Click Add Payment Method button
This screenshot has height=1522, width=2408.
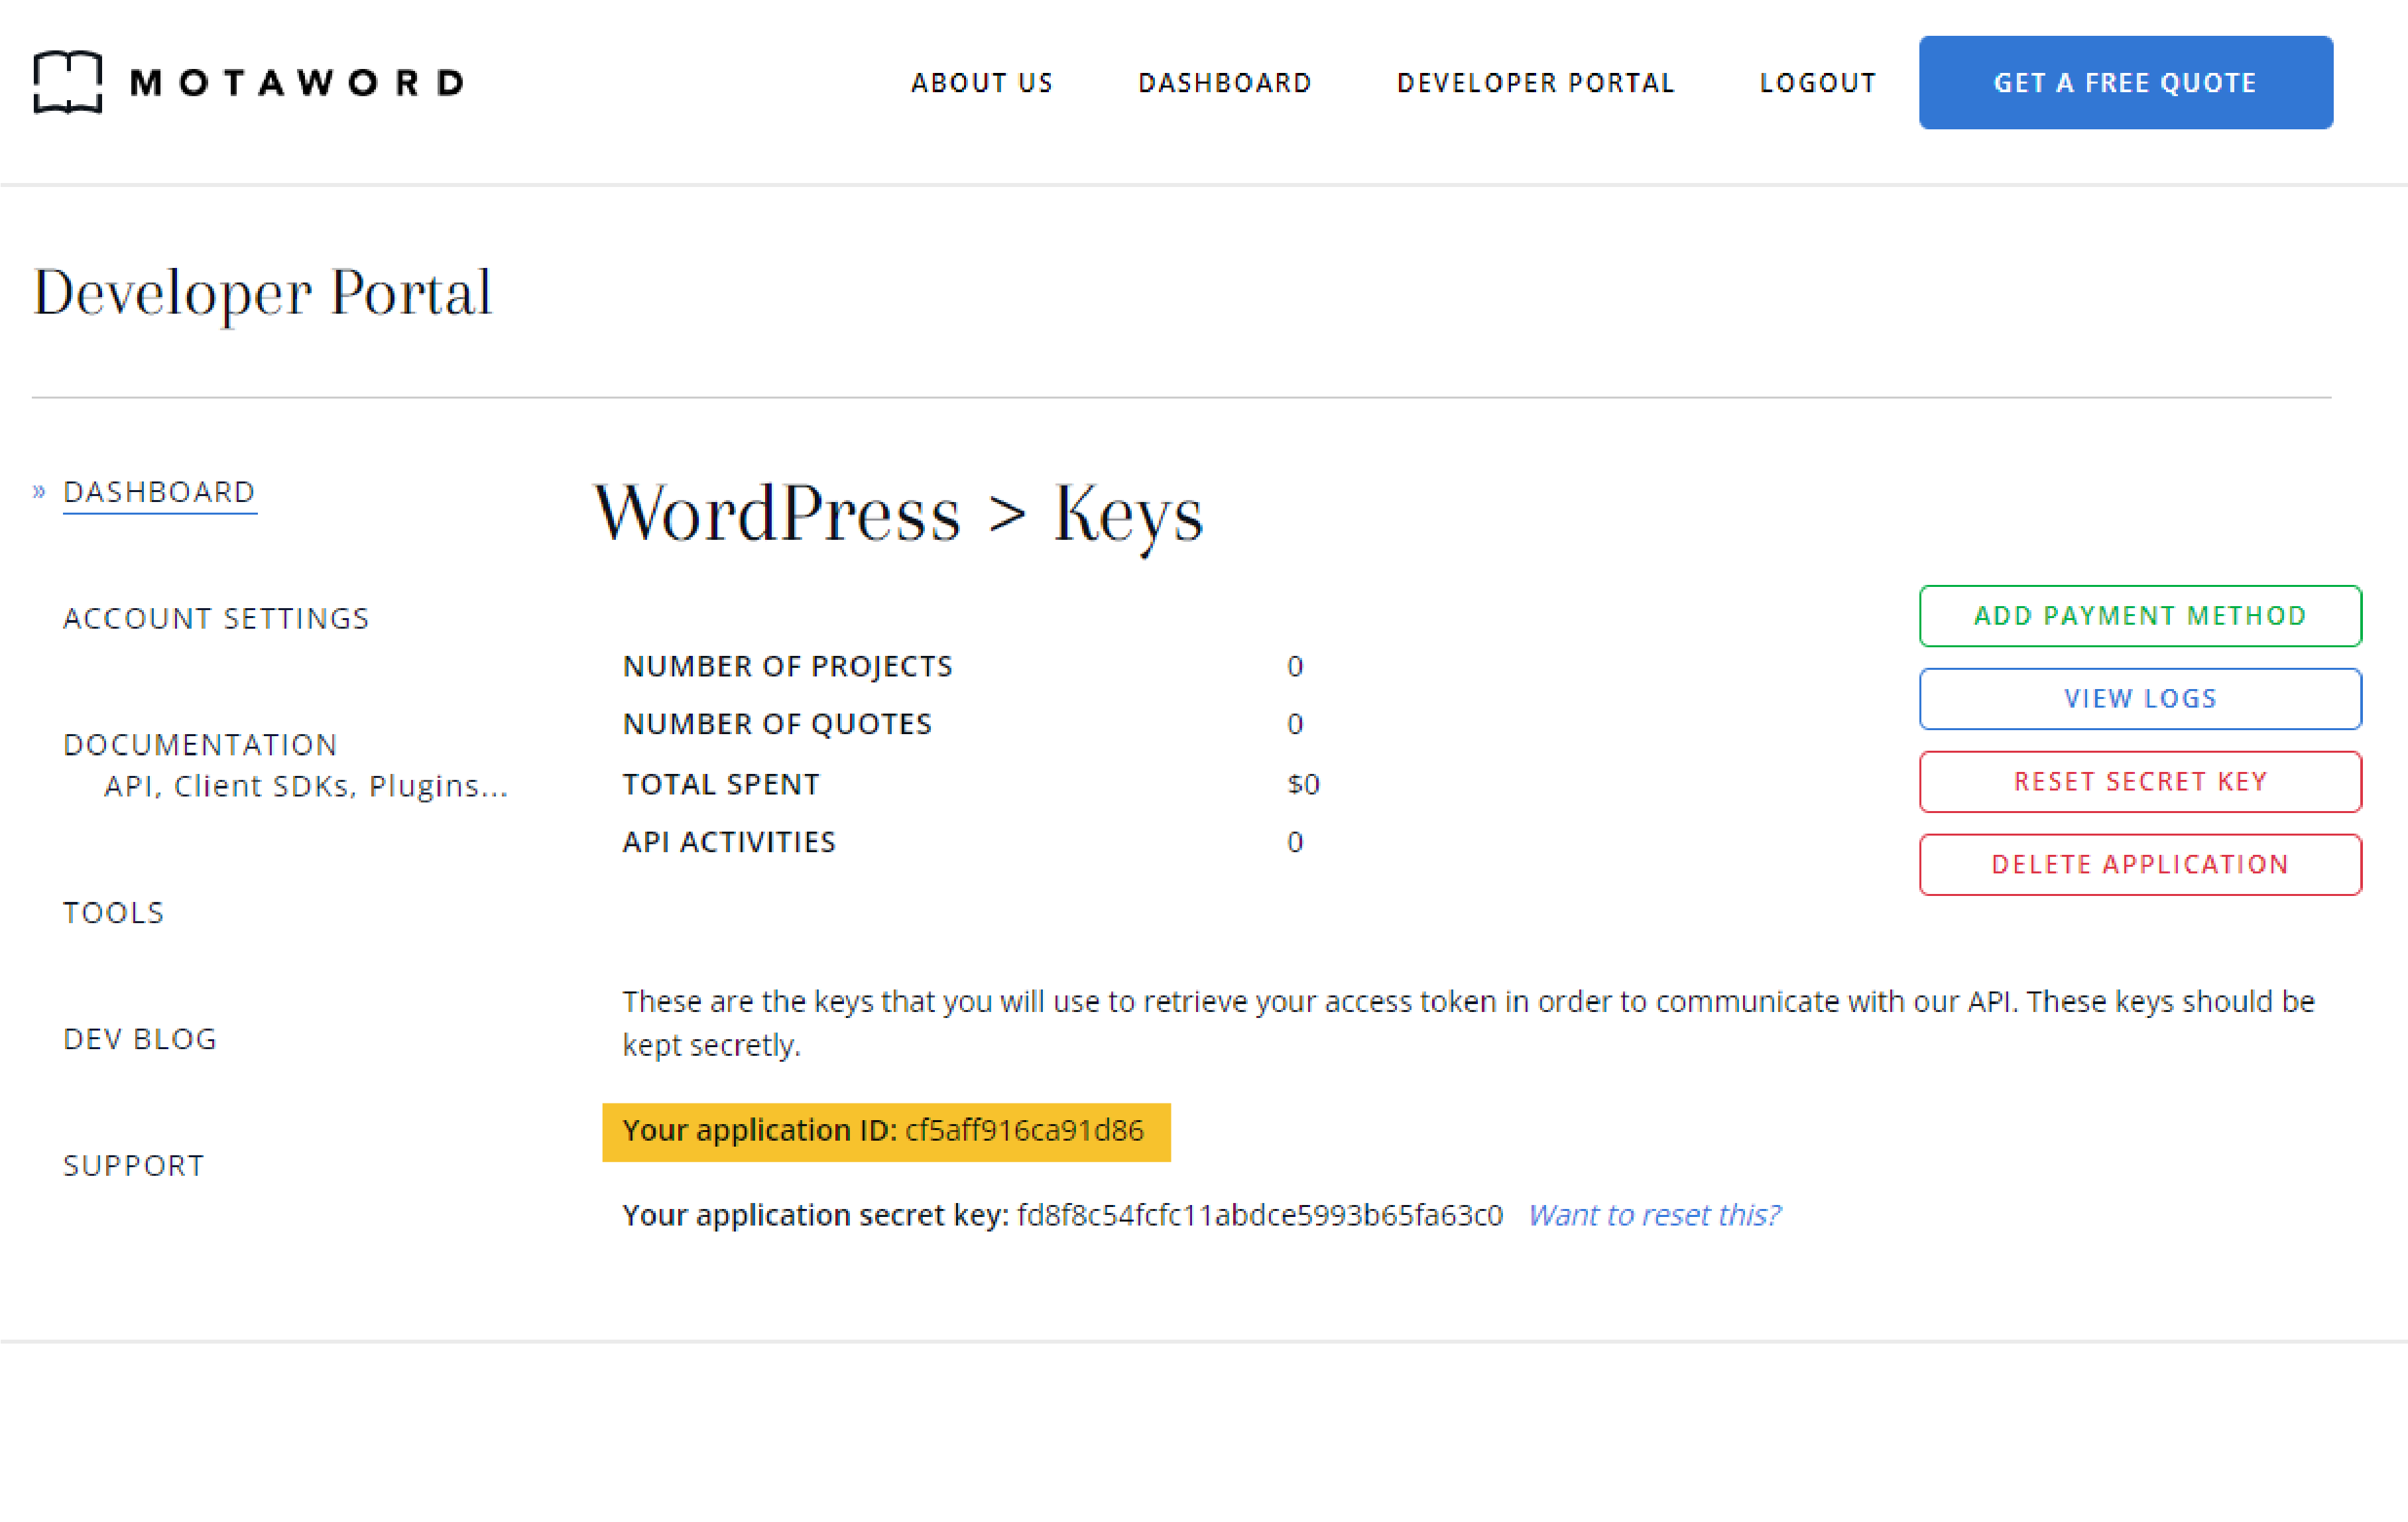pyautogui.click(x=2140, y=616)
